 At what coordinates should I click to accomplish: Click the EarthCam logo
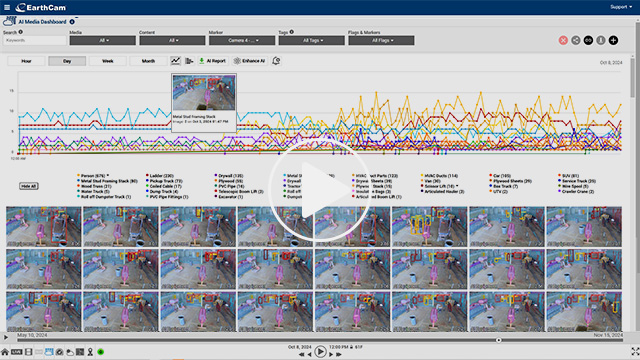coord(40,7)
